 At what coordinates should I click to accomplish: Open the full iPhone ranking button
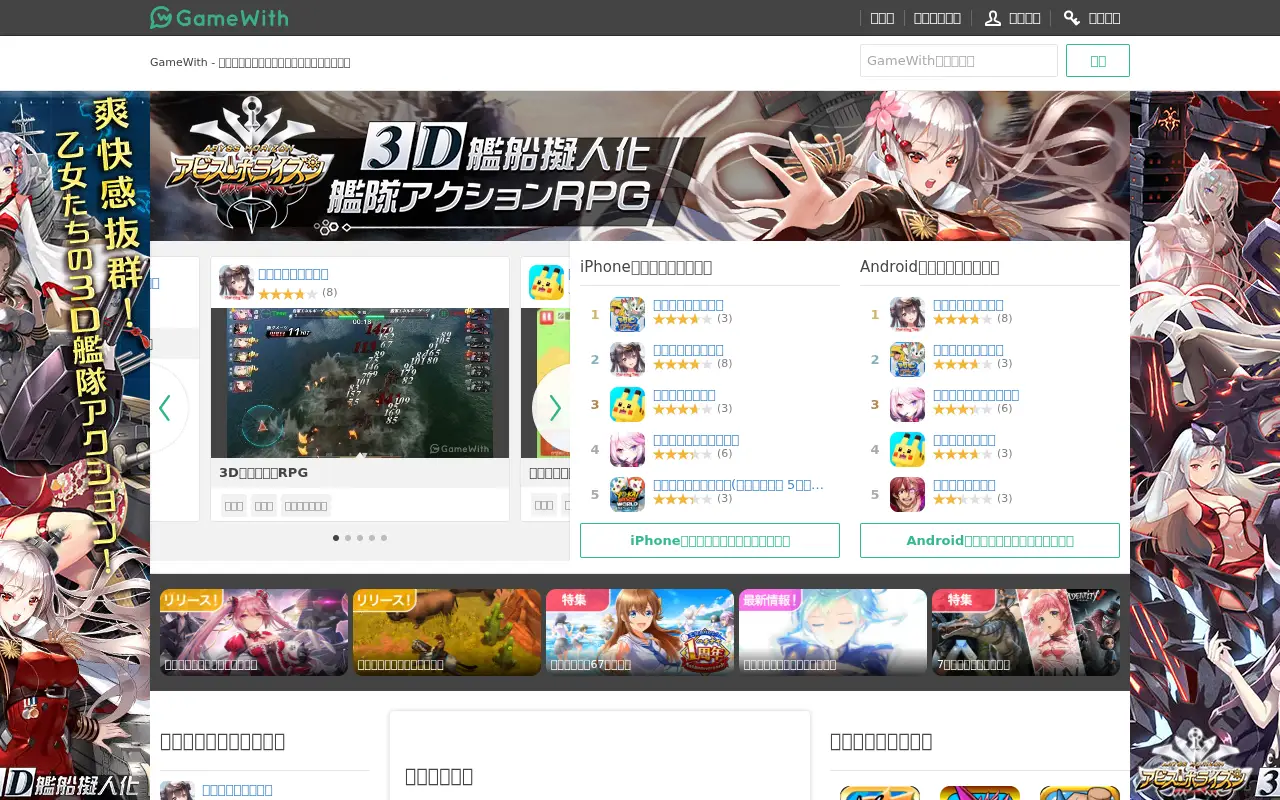[710, 540]
